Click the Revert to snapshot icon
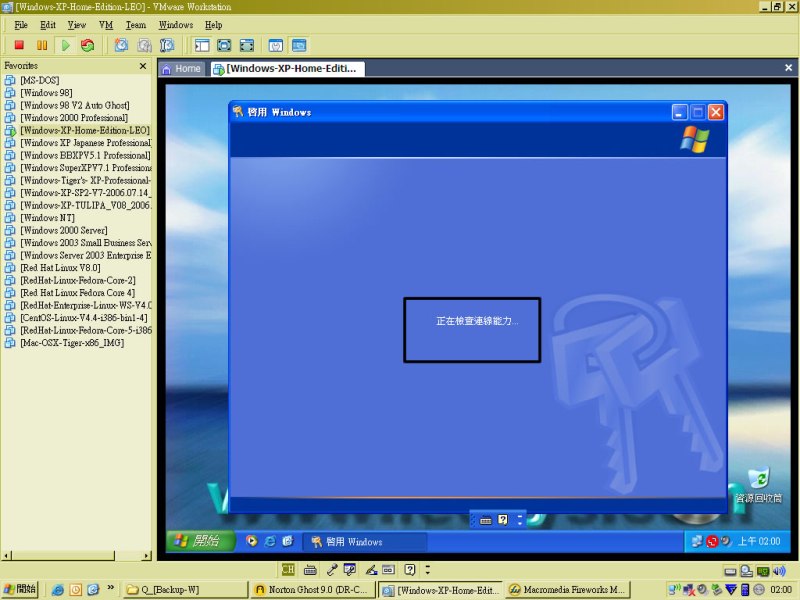Screen dimensions: 800x600 point(144,45)
